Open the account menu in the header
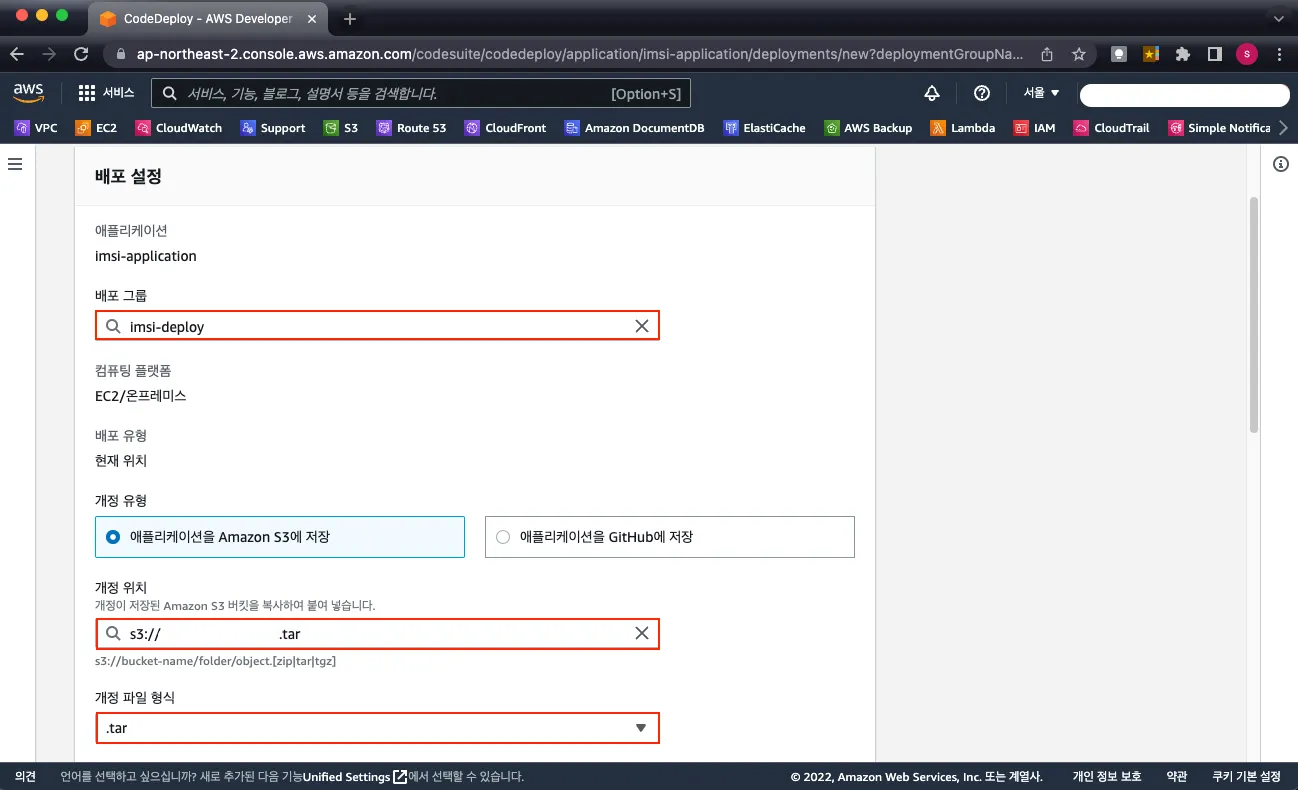 tap(1184, 95)
